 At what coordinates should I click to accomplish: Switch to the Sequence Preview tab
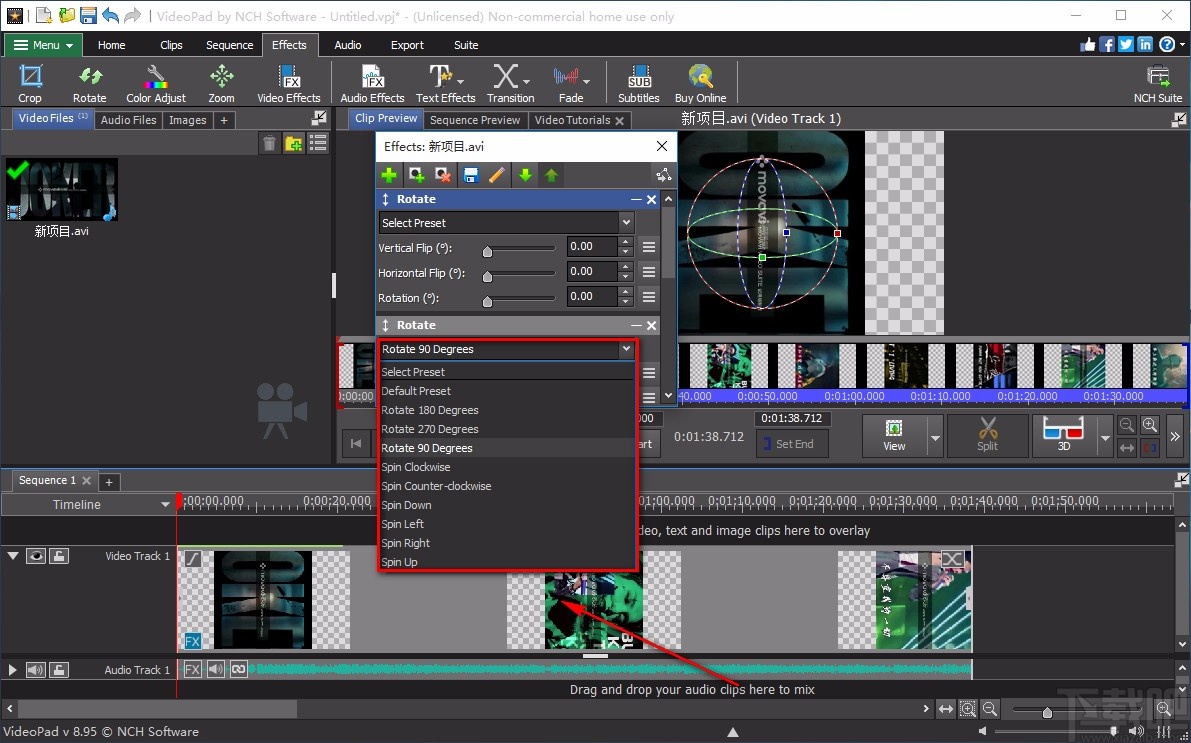(x=475, y=119)
